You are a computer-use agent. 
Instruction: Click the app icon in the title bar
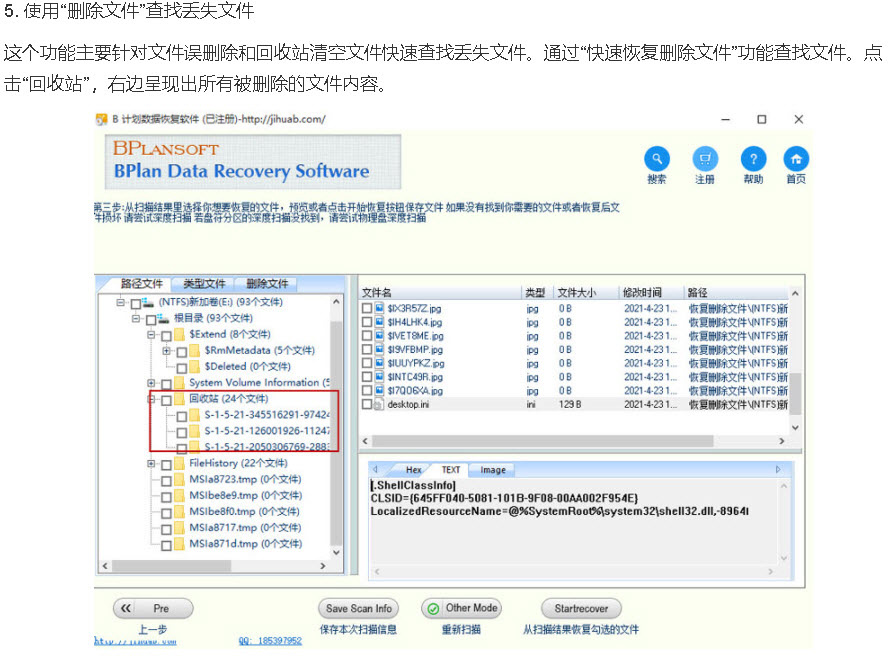tap(102, 119)
